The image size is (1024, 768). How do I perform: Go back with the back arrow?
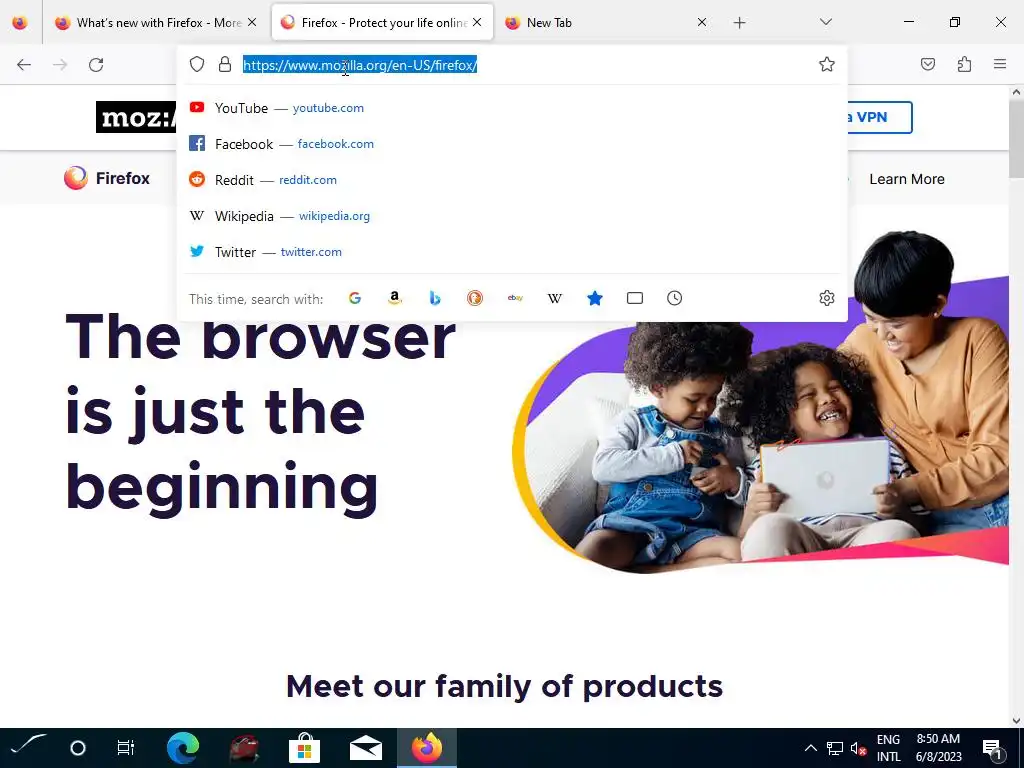pos(24,65)
